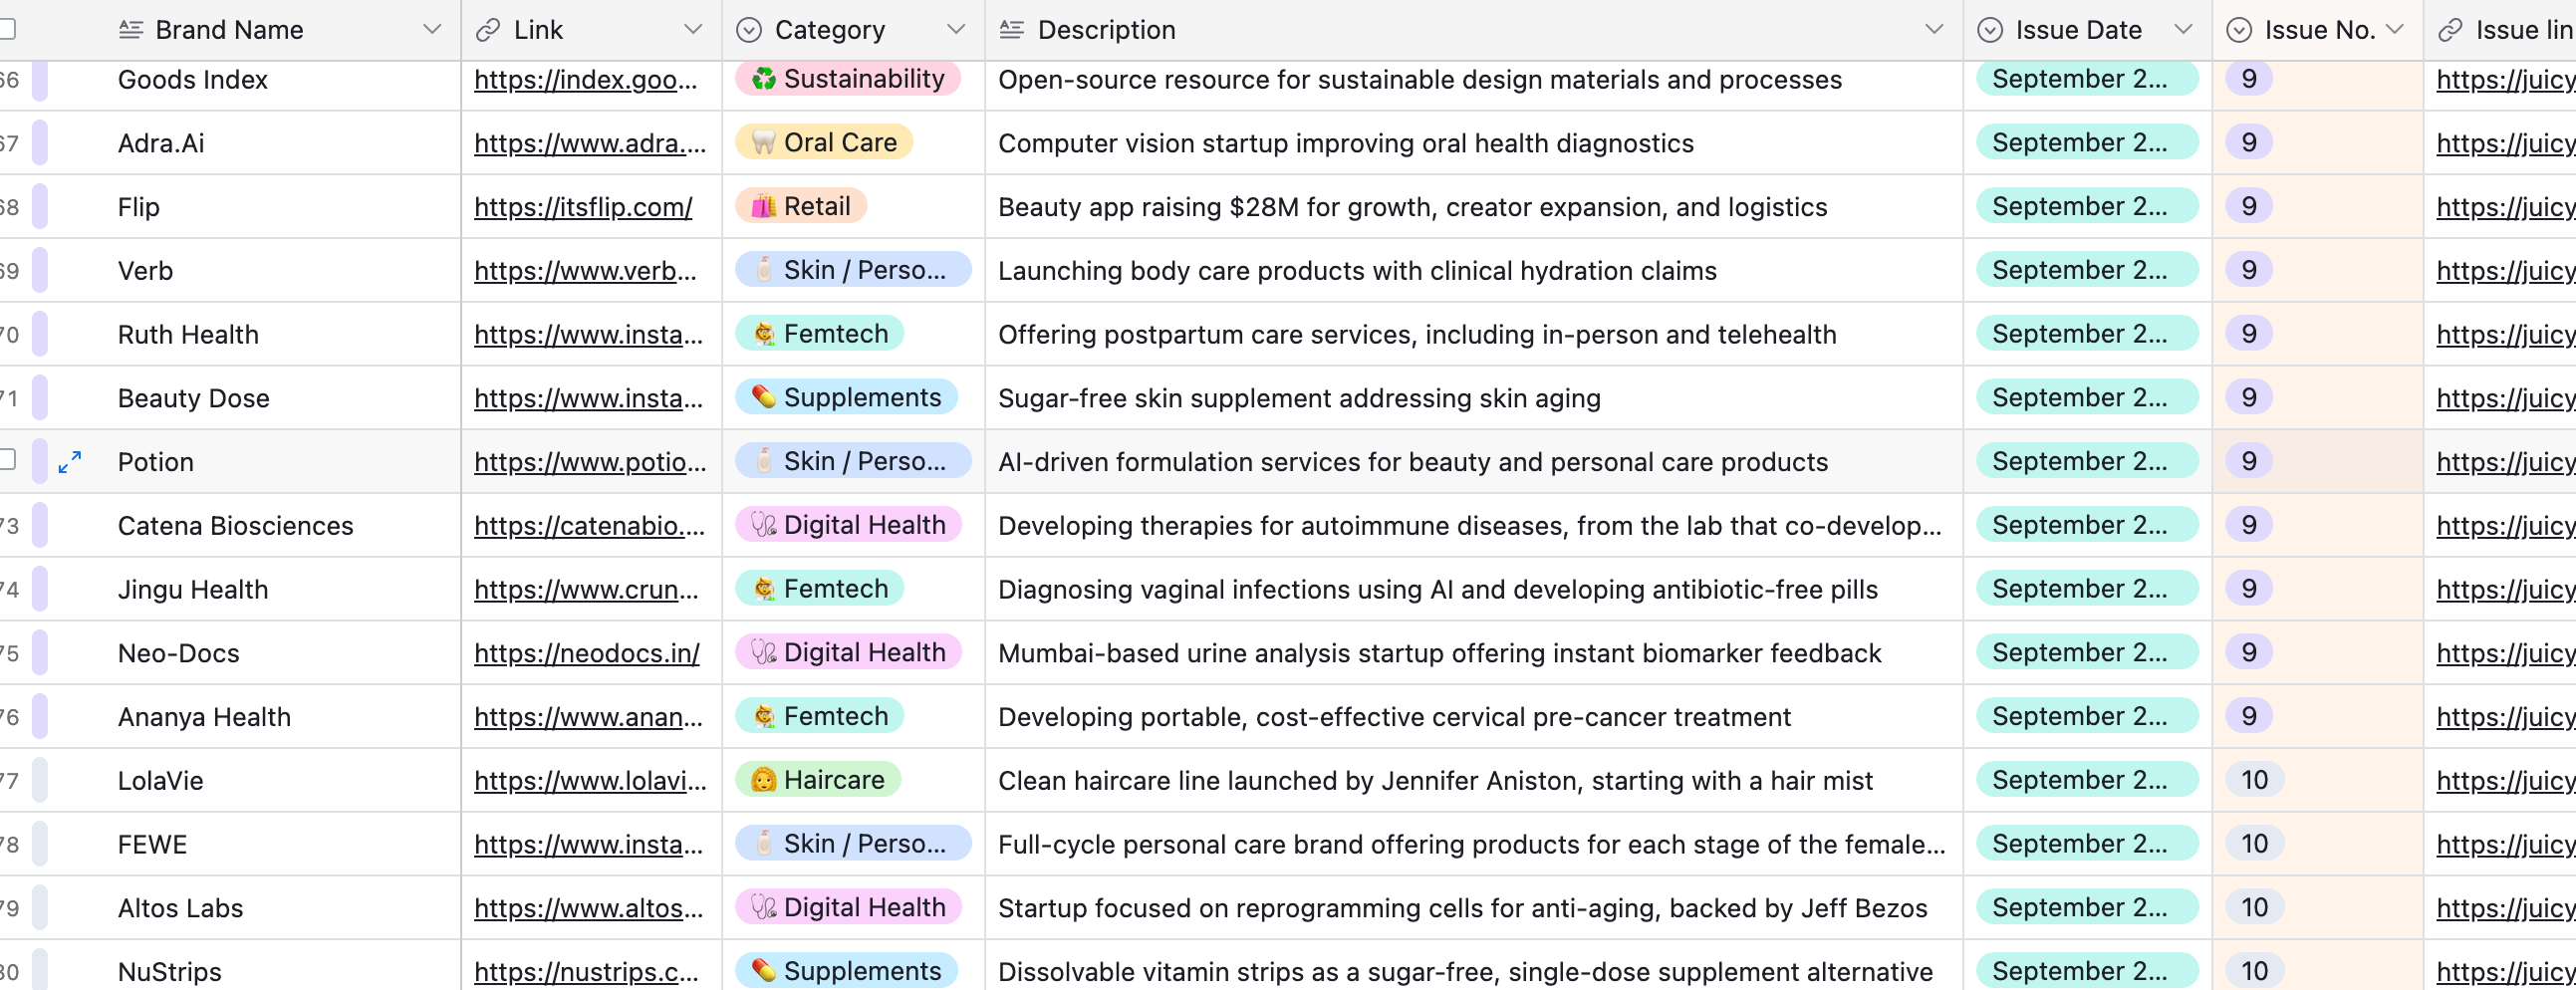2576x990 pixels.
Task: Click the Digital Health tag on Neo-Docs
Action: pyautogui.click(x=848, y=653)
